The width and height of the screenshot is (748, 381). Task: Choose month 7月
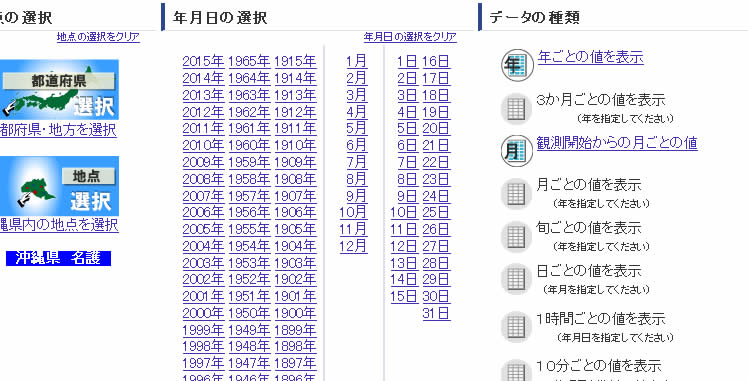coord(357,162)
